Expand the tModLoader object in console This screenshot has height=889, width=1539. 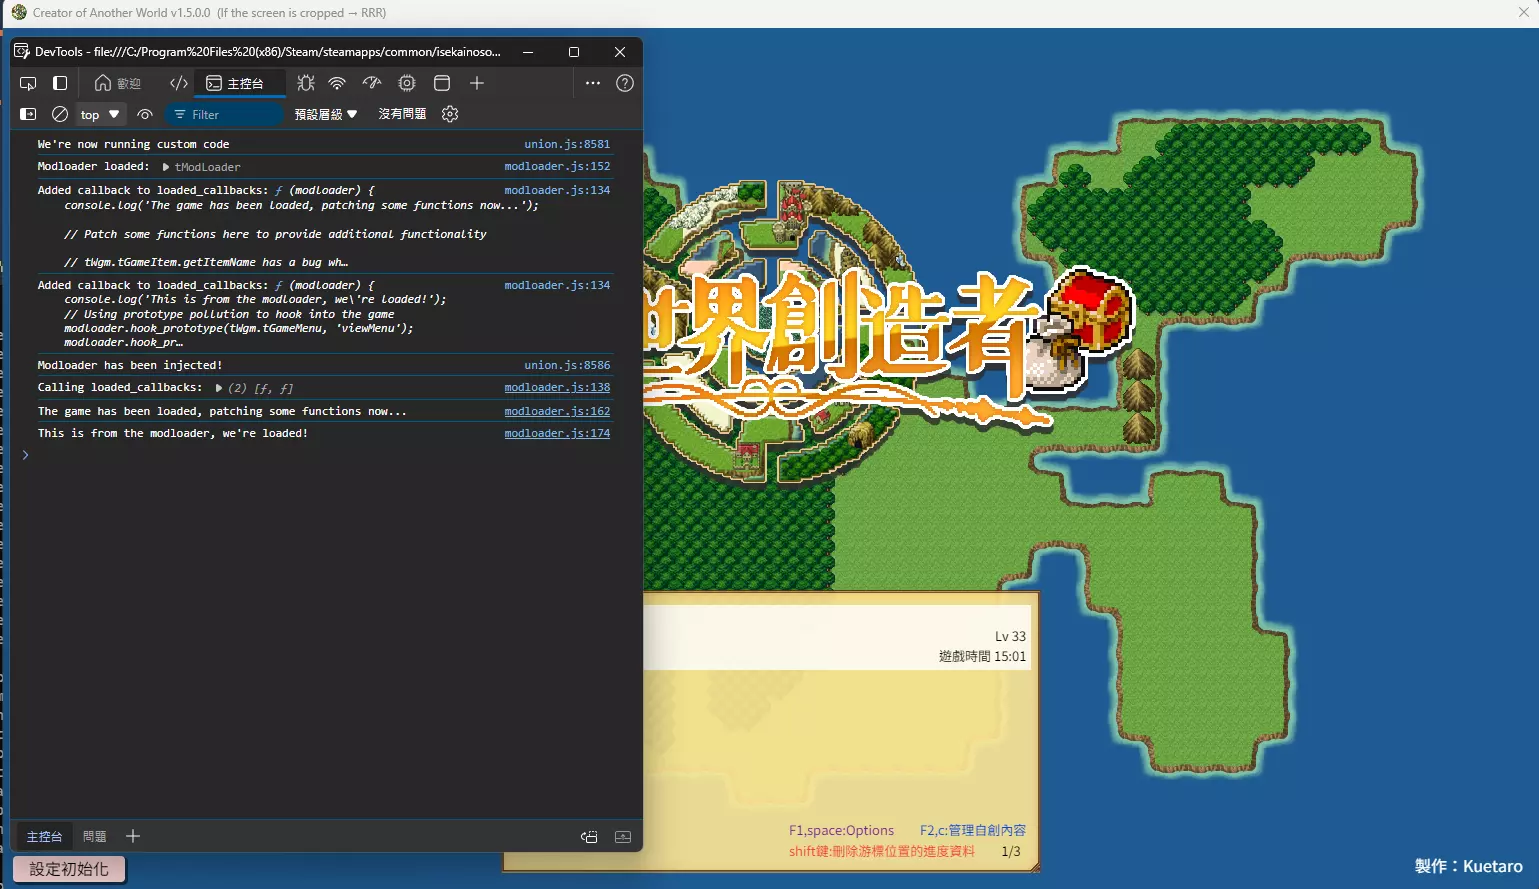[x=166, y=167]
